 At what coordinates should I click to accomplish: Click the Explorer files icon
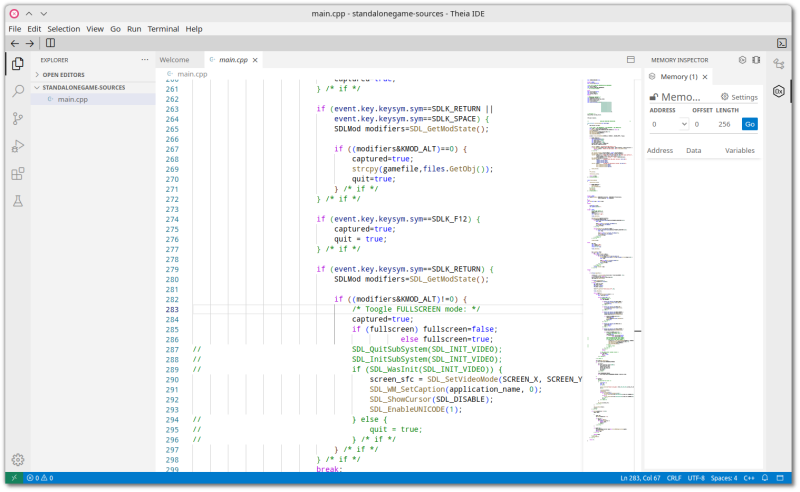point(18,63)
